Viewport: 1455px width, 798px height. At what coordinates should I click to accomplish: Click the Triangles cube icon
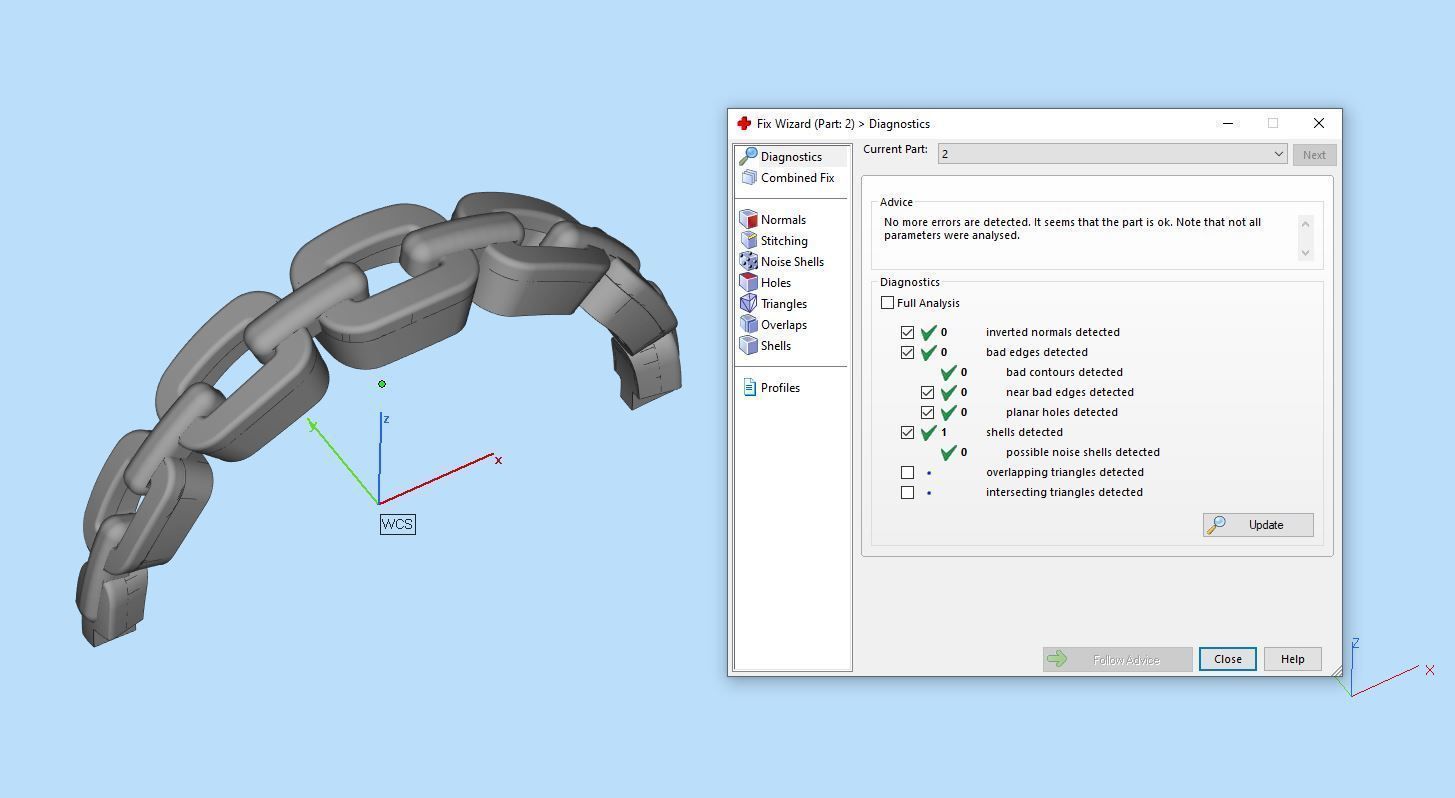[748, 304]
